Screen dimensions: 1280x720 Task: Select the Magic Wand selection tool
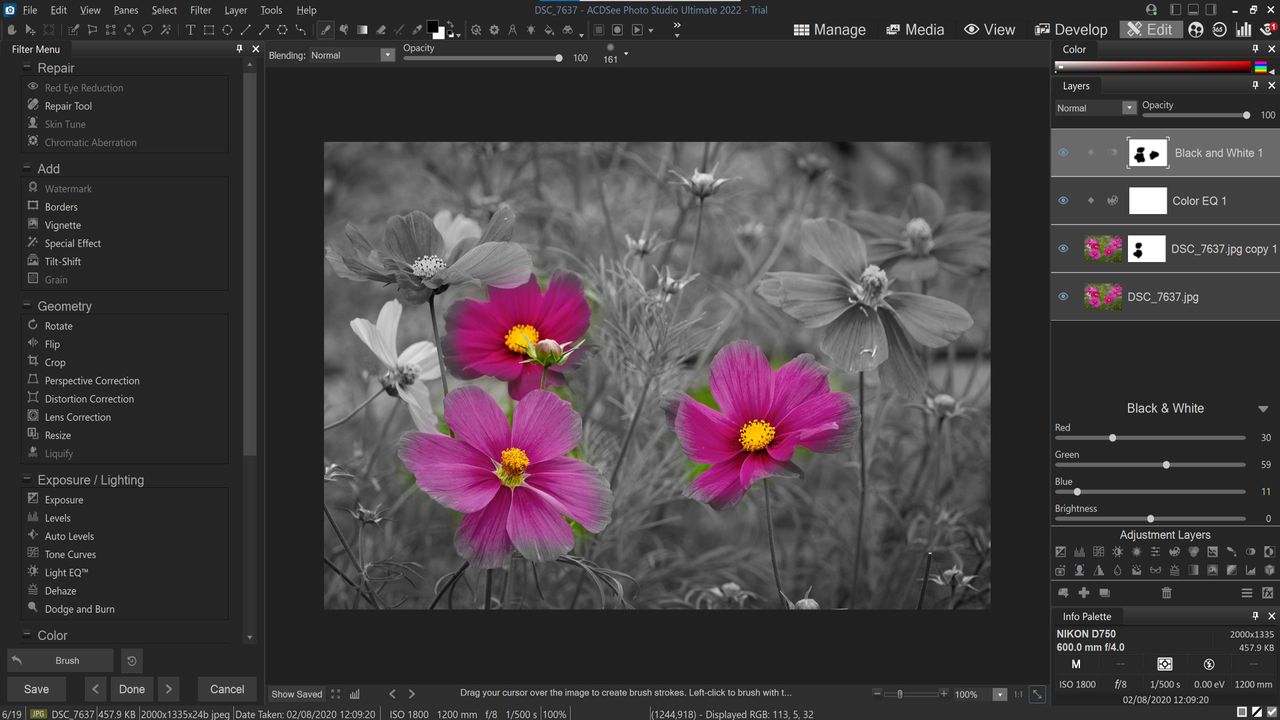tap(166, 29)
